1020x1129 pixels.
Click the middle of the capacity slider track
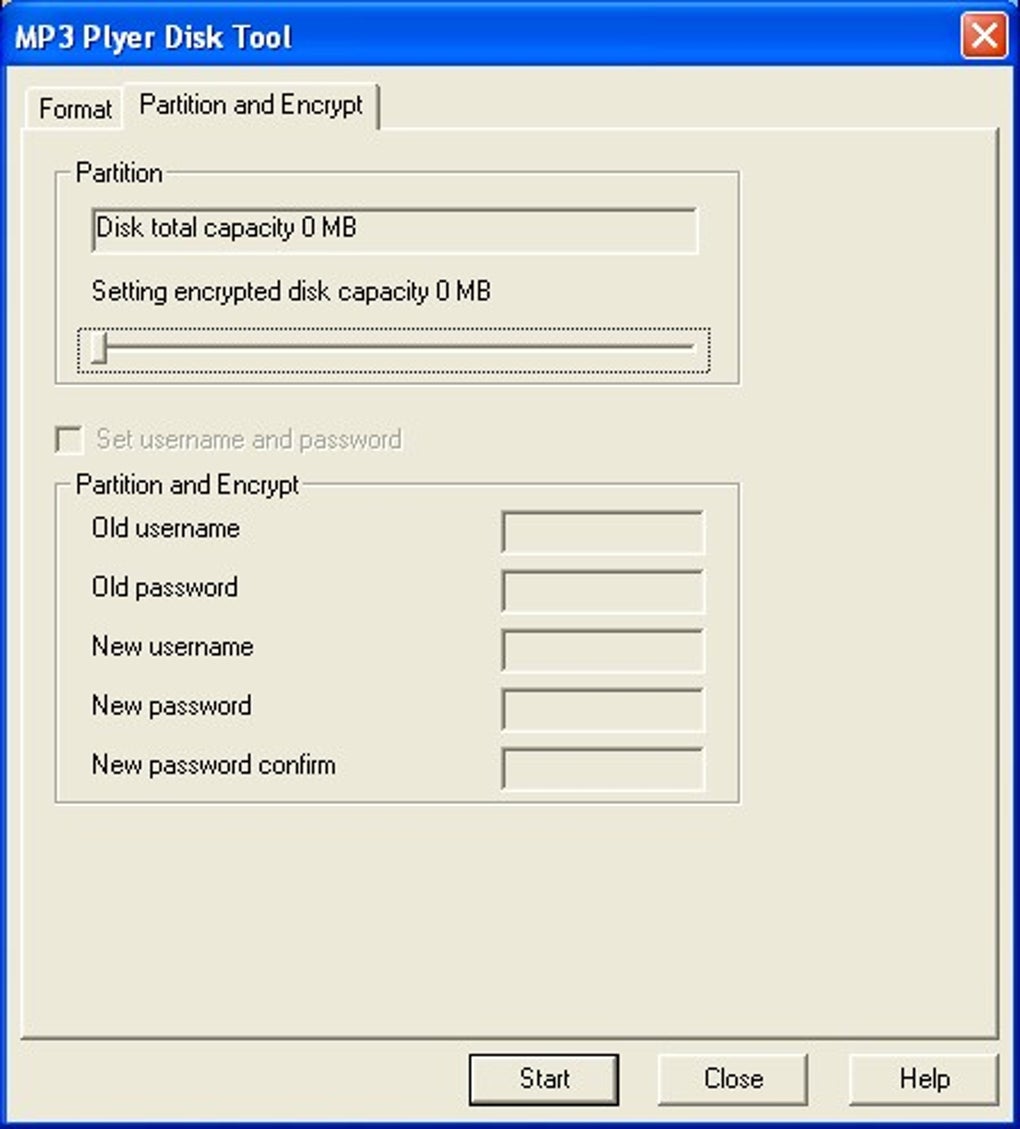394,349
